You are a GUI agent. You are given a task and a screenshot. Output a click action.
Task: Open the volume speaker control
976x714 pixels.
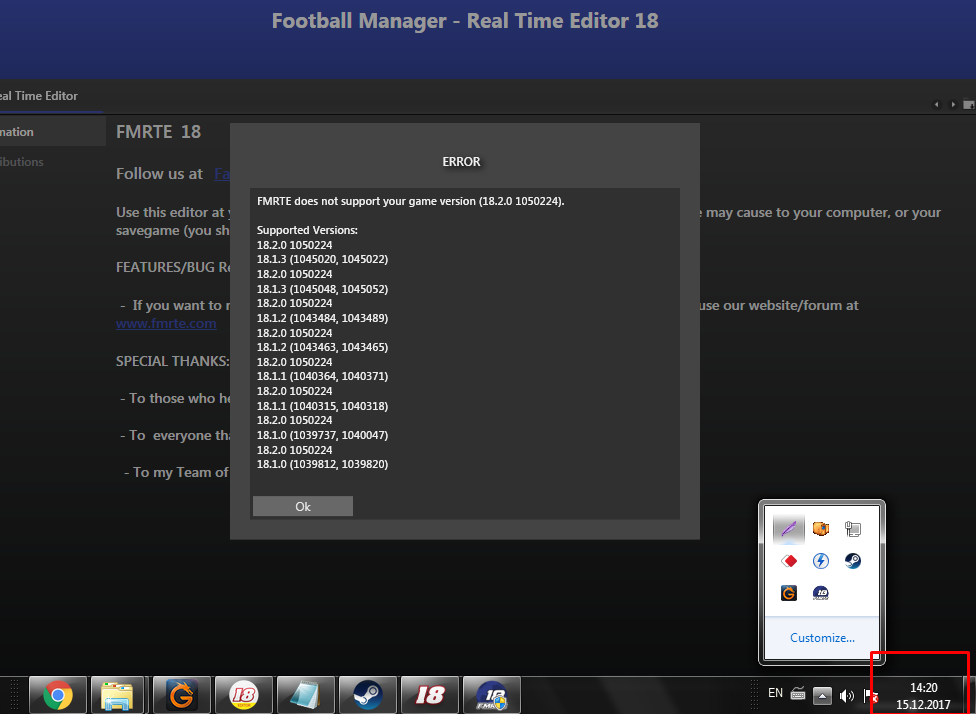[x=847, y=695]
